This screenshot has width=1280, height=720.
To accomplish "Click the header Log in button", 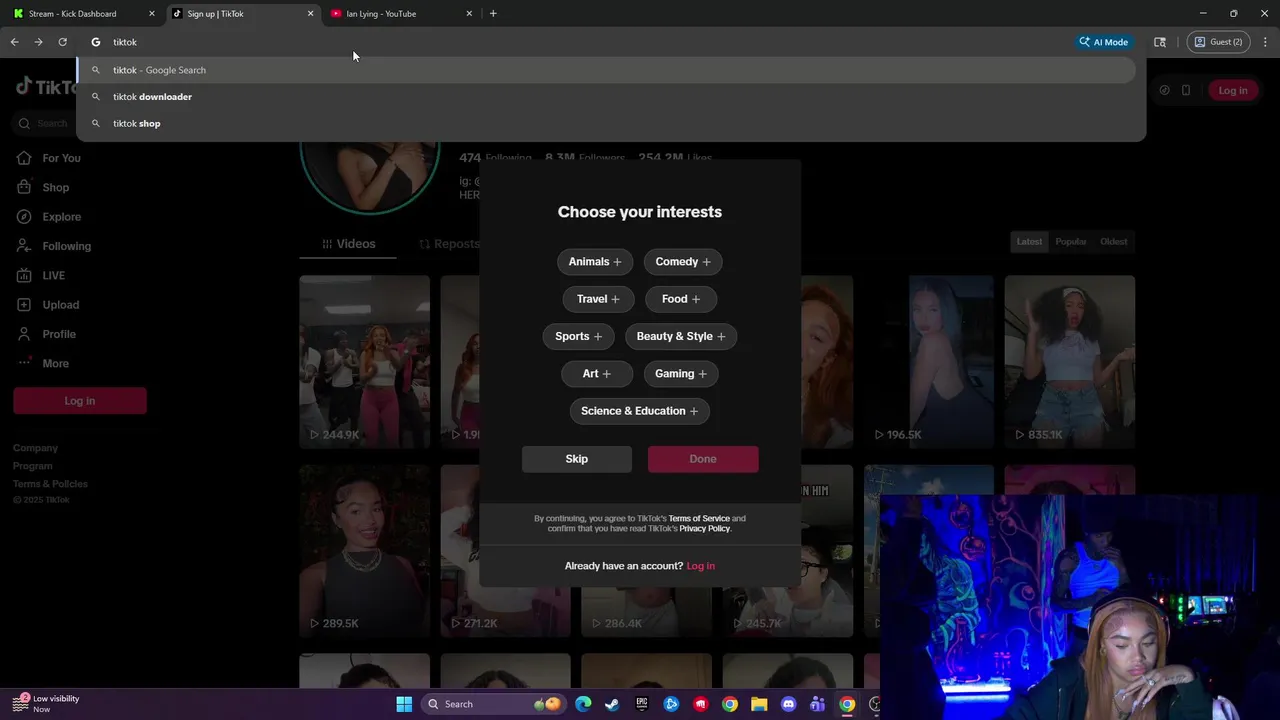I will [1233, 90].
